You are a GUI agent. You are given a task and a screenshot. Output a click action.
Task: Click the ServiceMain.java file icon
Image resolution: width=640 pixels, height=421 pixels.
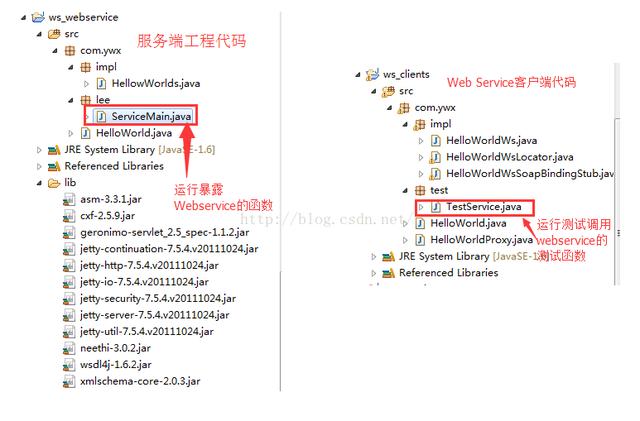(x=101, y=117)
